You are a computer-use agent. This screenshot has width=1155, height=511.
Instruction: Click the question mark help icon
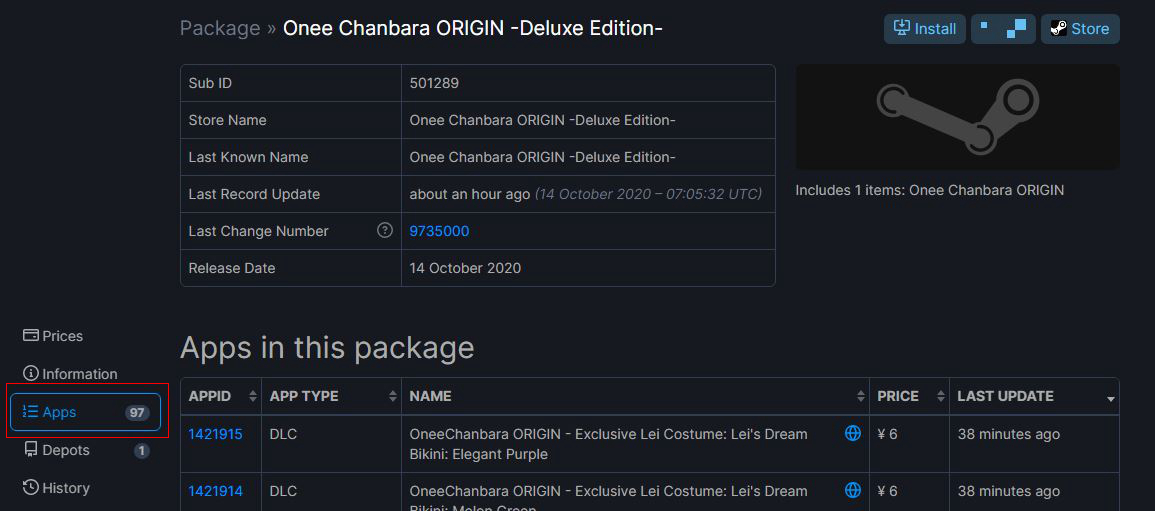385,231
